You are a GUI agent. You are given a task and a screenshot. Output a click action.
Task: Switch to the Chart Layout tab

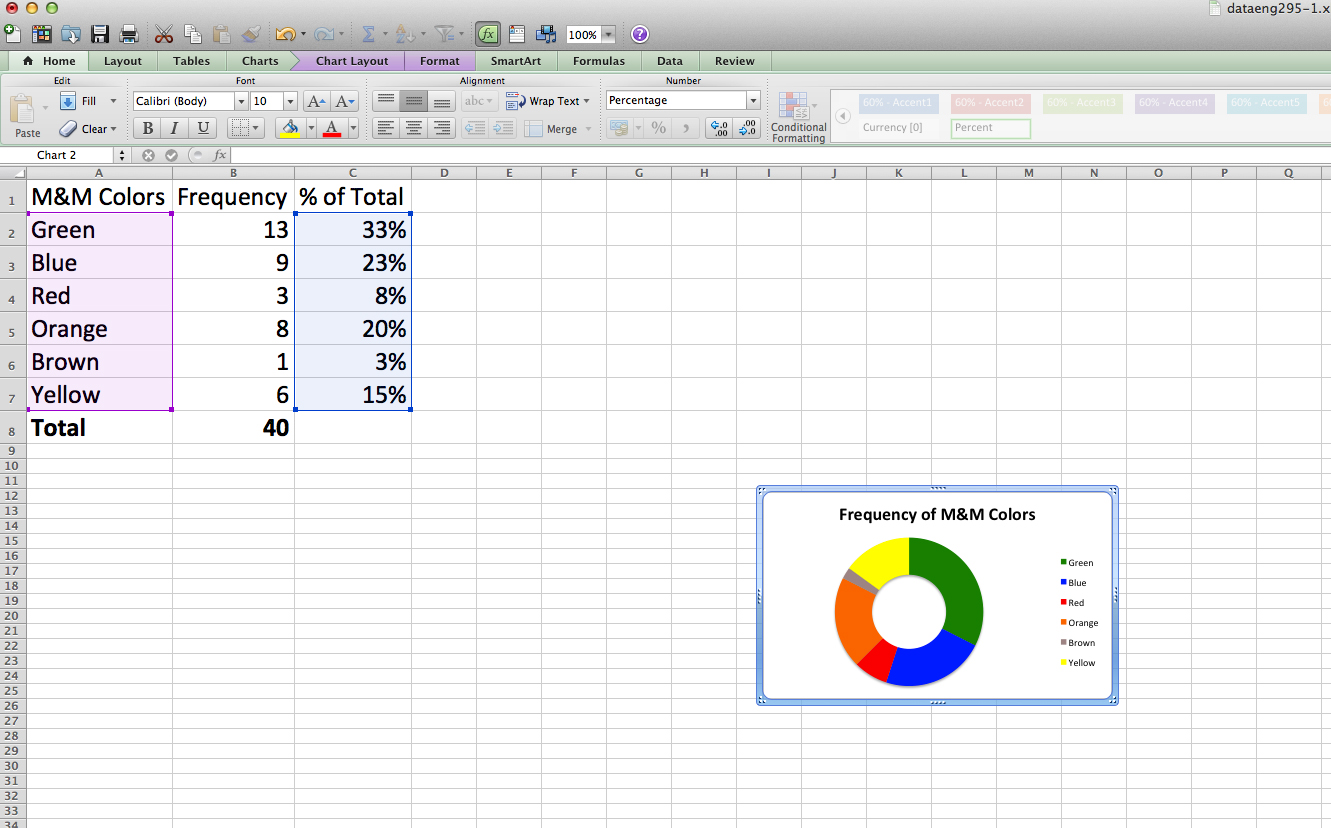(352, 61)
